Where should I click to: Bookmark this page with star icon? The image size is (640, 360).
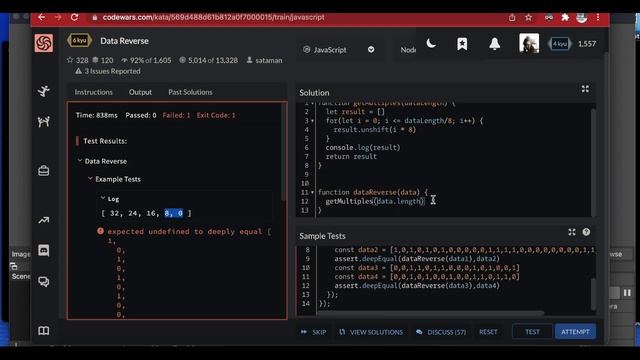[x=529, y=17]
